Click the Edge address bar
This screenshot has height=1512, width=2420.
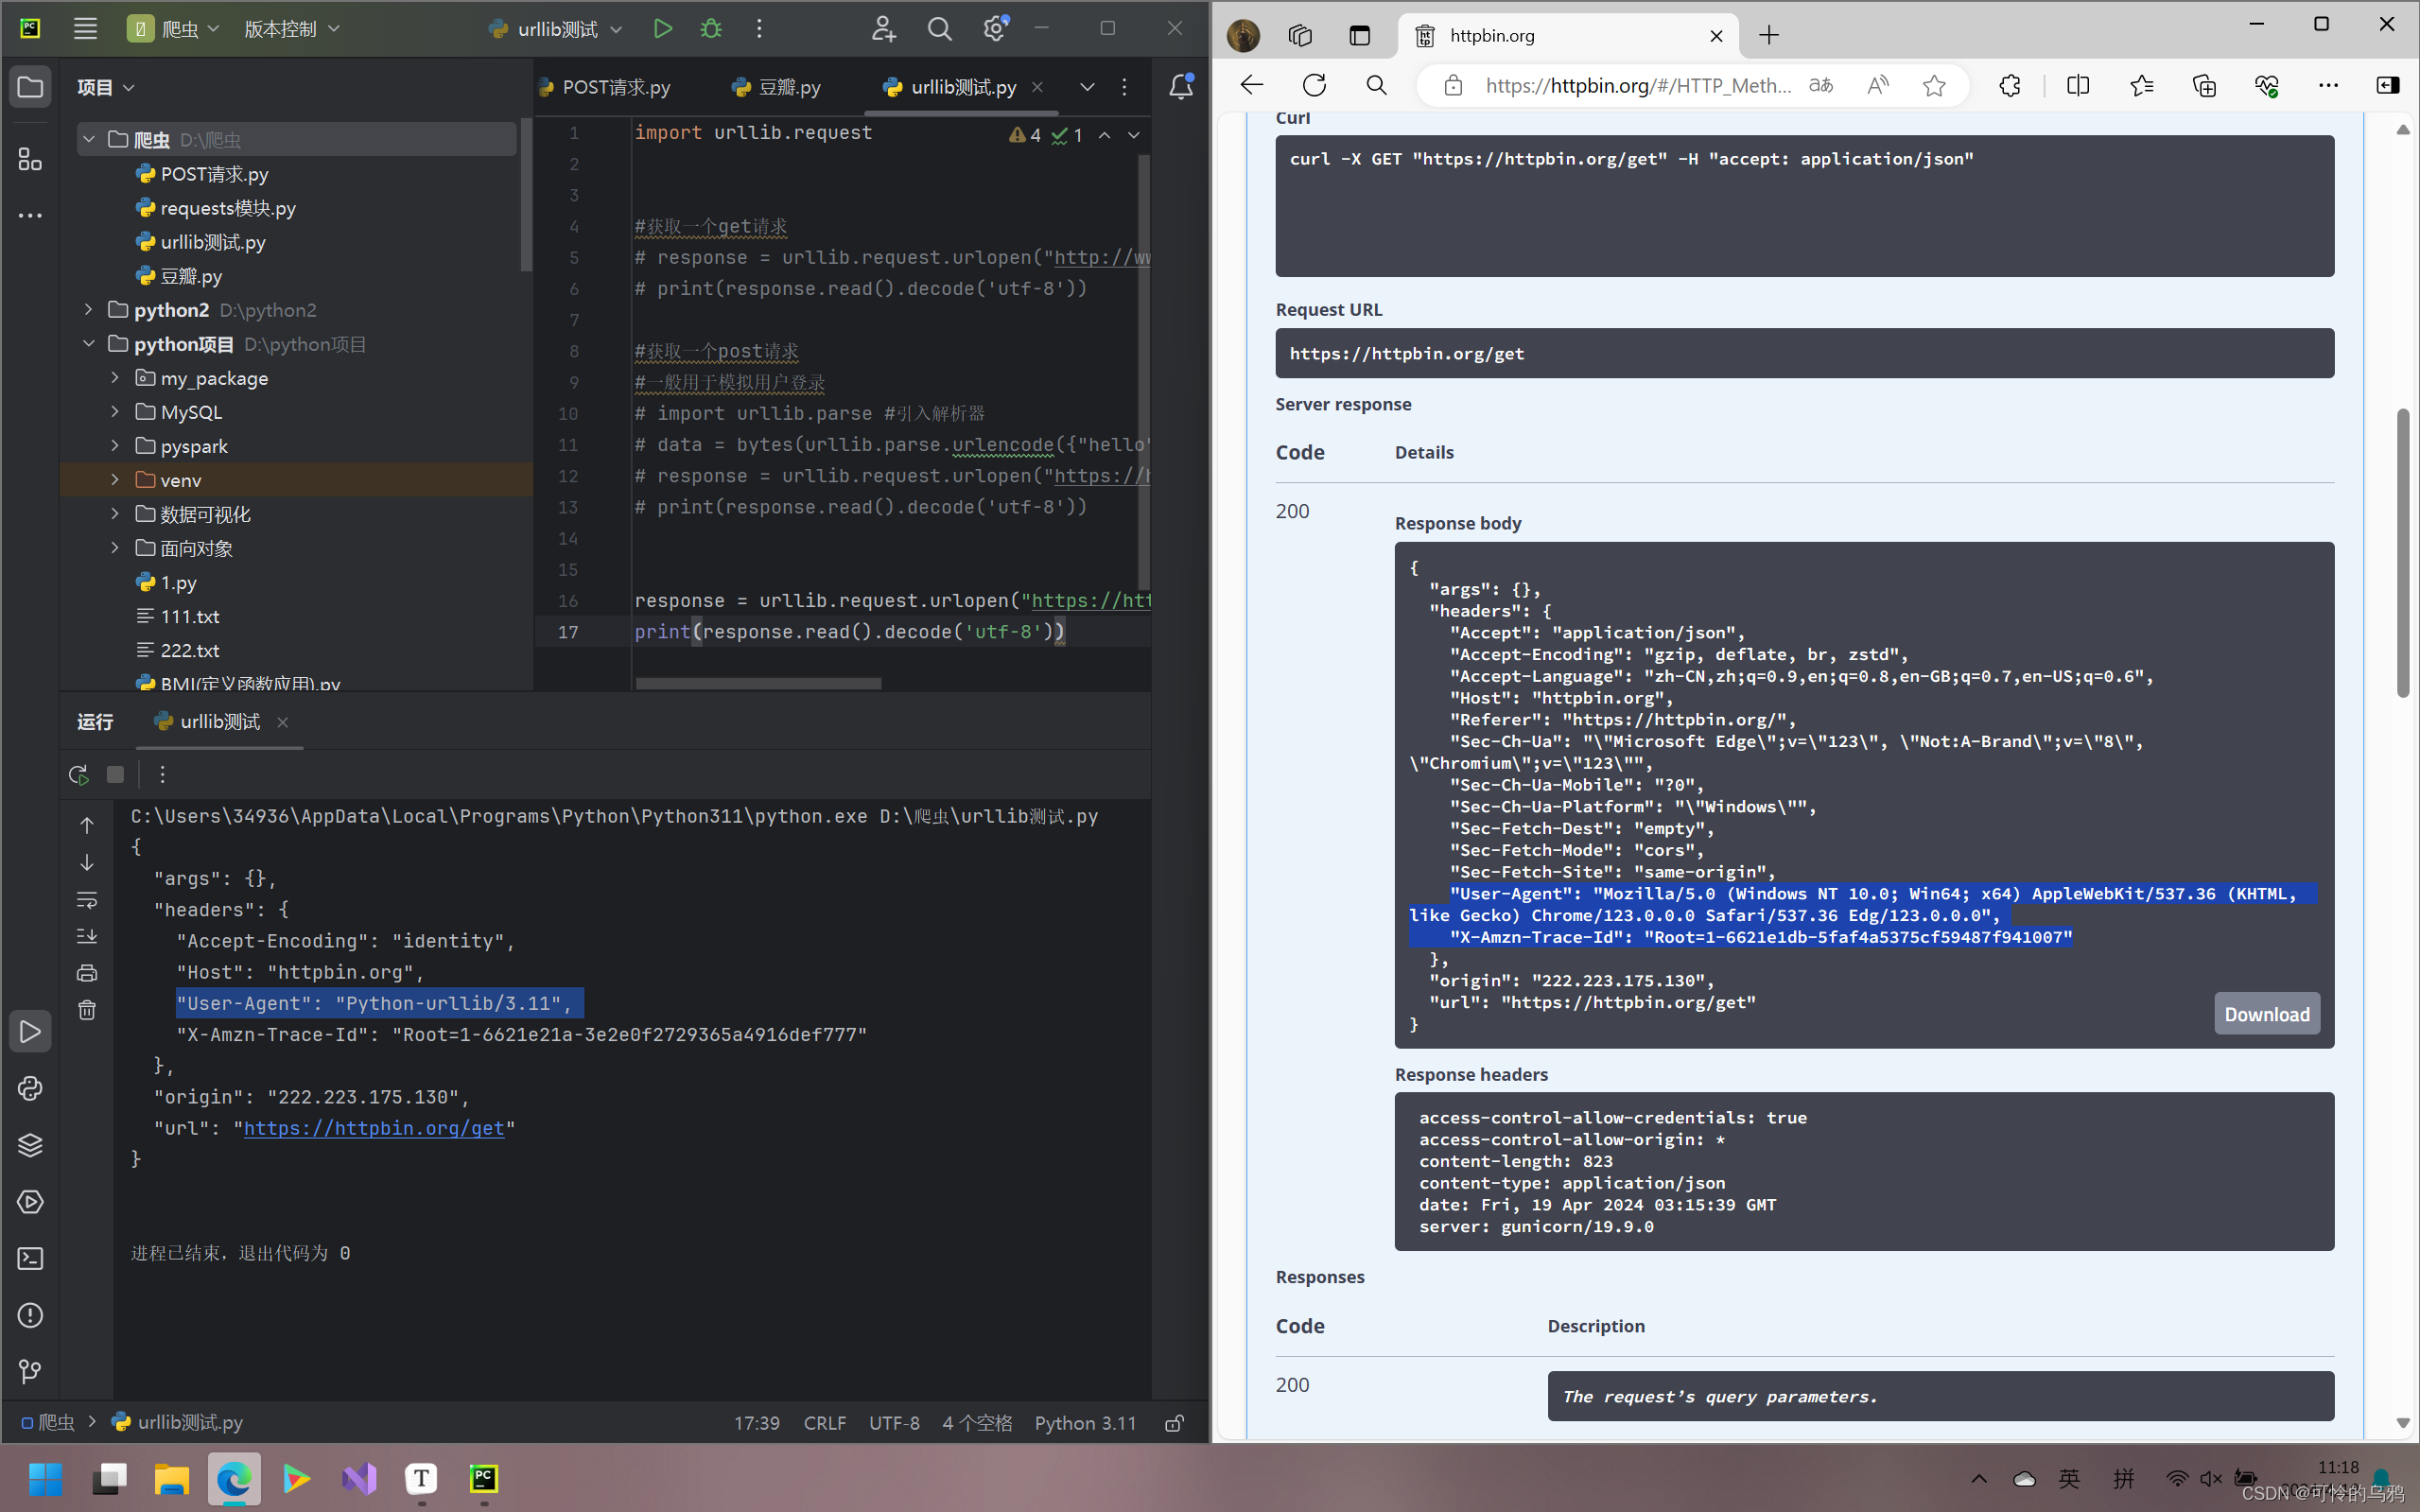click(1638, 86)
